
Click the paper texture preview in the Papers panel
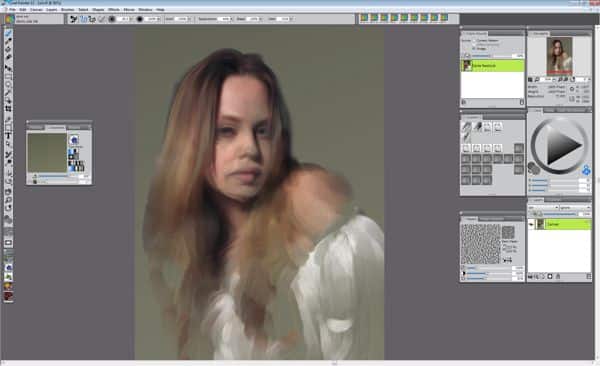481,244
